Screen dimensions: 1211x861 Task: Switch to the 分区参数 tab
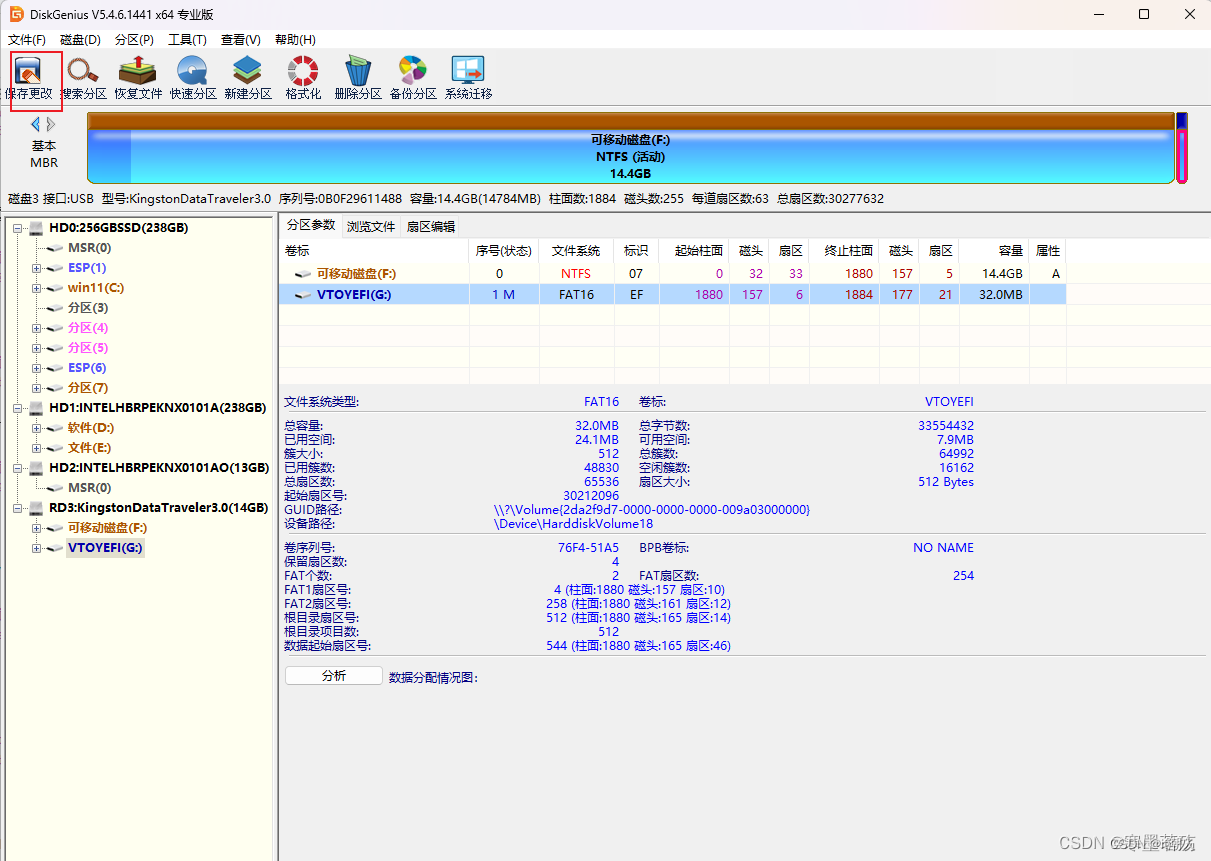pyautogui.click(x=310, y=225)
